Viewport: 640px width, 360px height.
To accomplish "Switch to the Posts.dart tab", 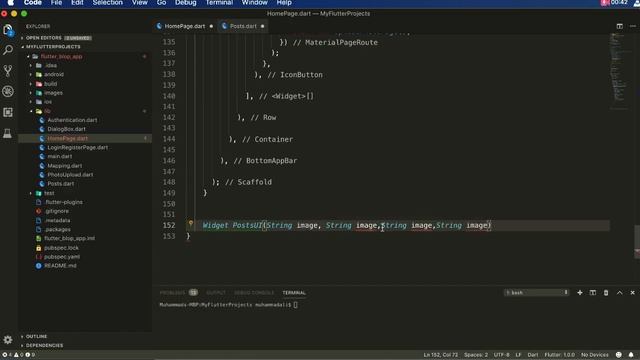I will 243,26.
